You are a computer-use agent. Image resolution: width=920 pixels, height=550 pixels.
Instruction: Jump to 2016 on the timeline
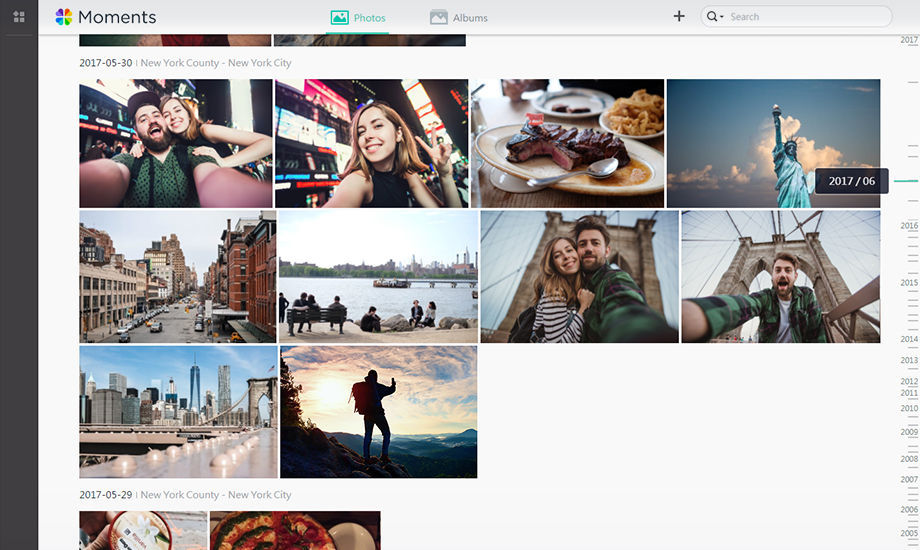coord(908,226)
